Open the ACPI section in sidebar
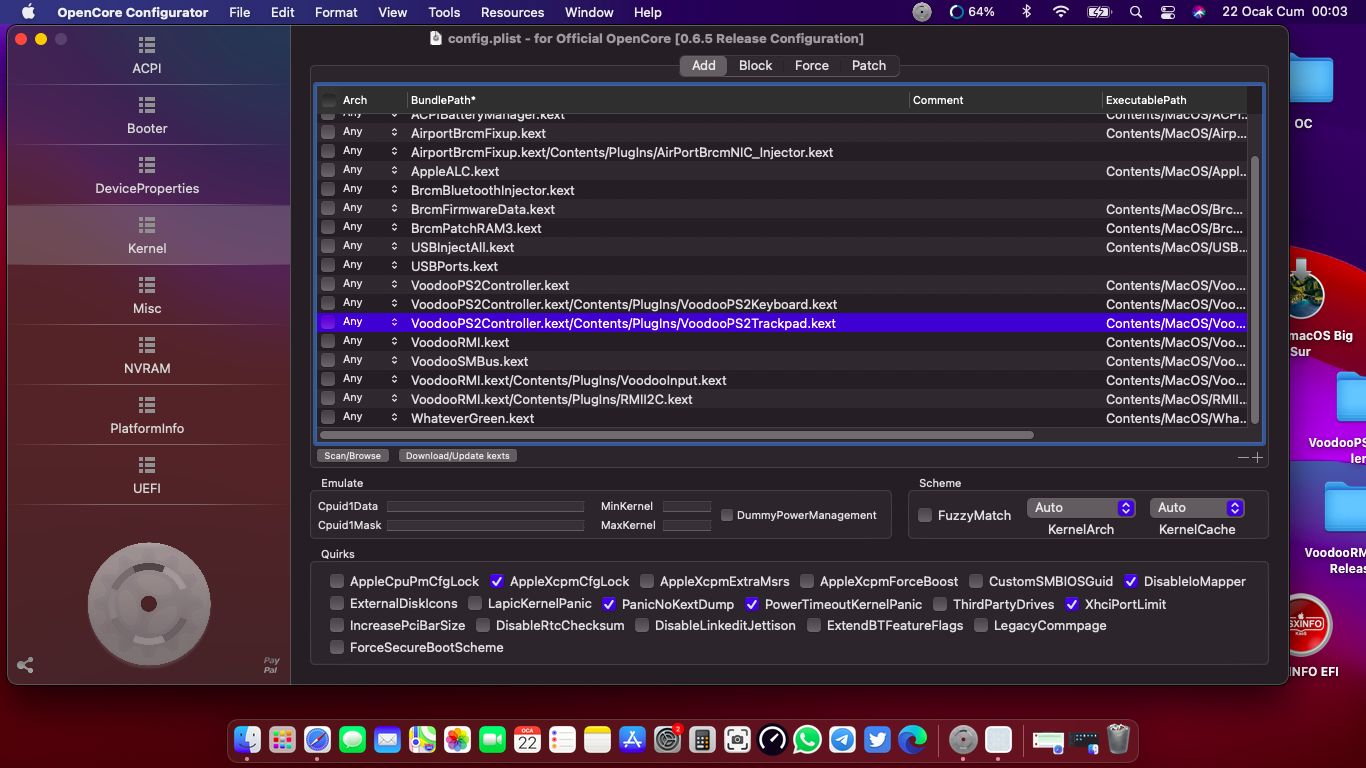The image size is (1366, 768). 147,55
